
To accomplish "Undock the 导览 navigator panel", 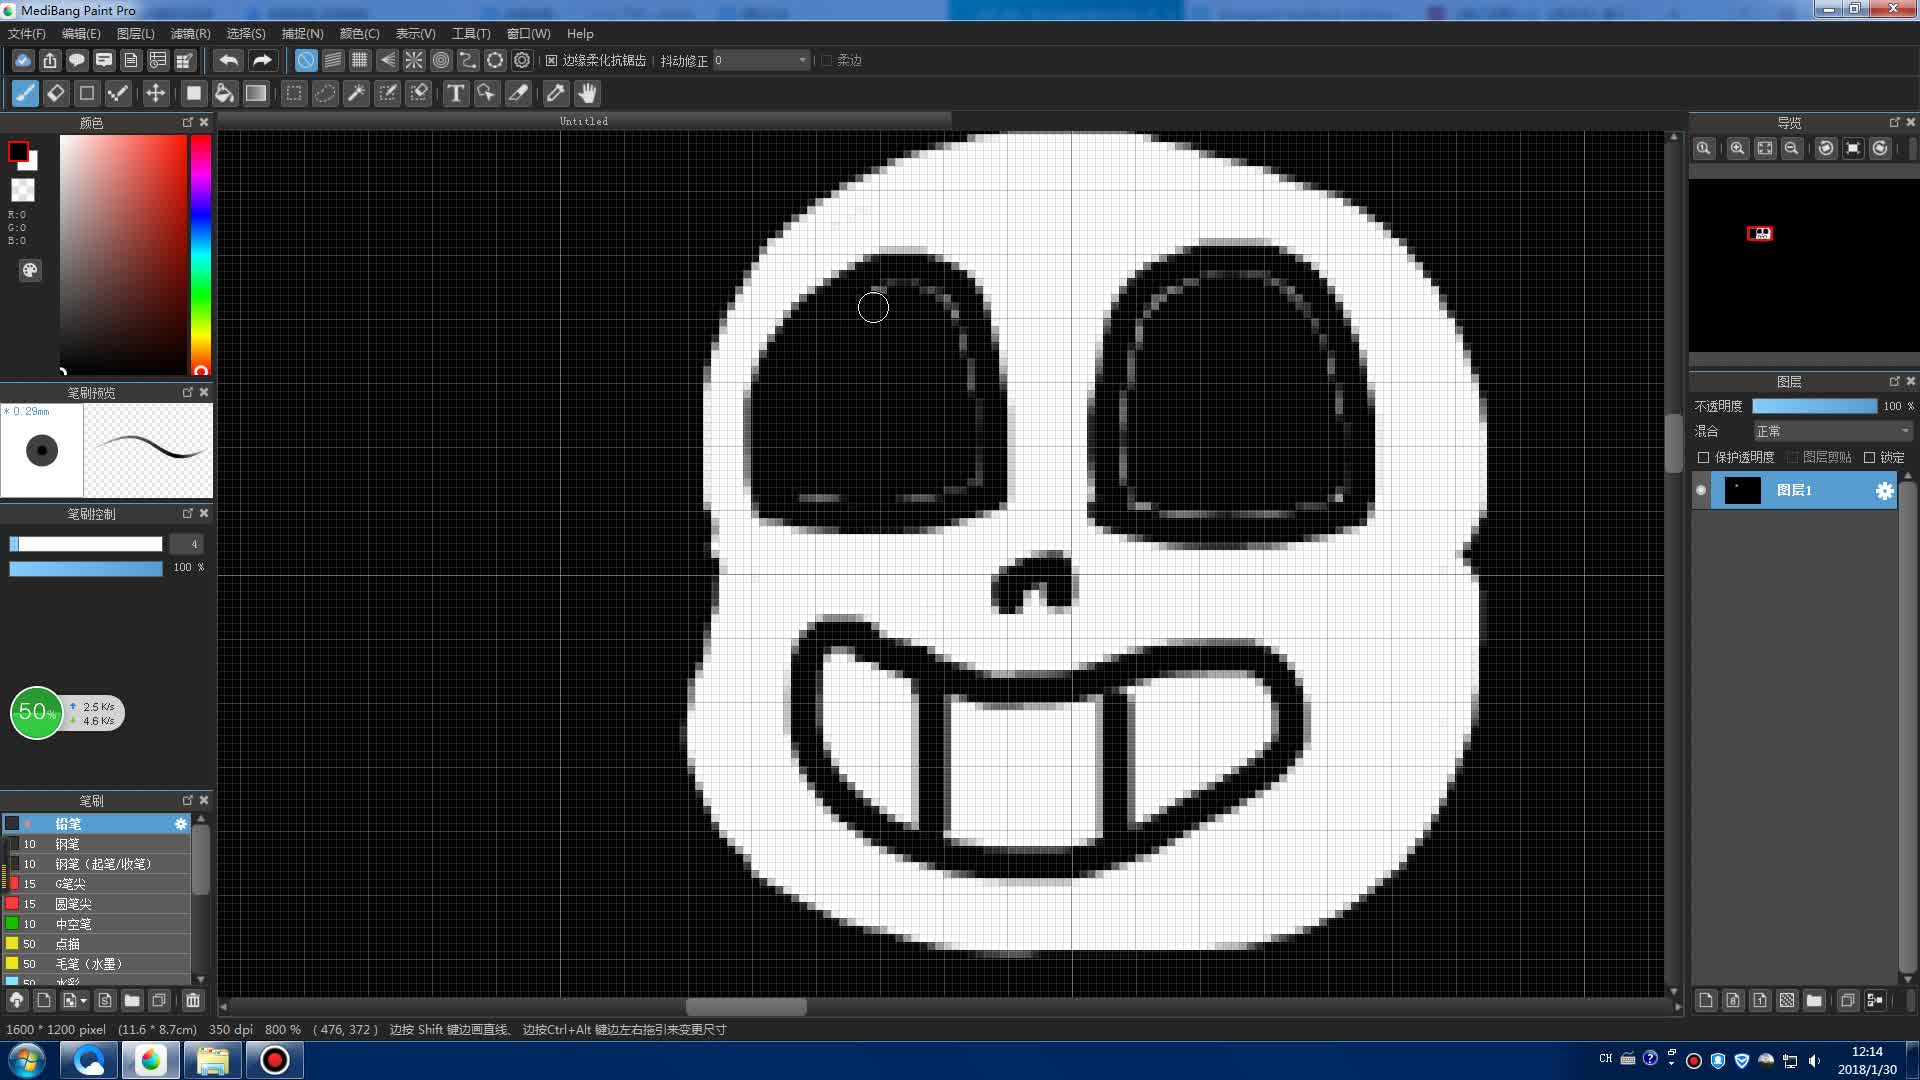I will click(1894, 122).
